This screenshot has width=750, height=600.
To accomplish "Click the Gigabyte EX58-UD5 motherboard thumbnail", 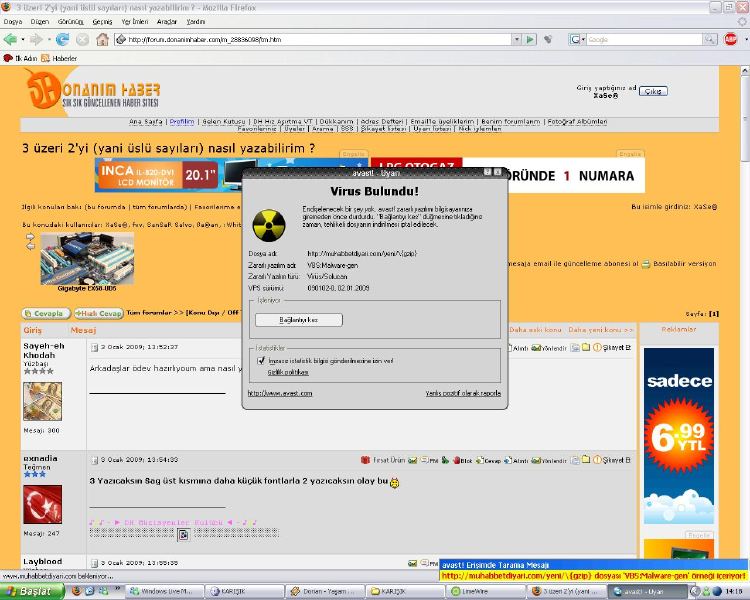I will (x=87, y=258).
